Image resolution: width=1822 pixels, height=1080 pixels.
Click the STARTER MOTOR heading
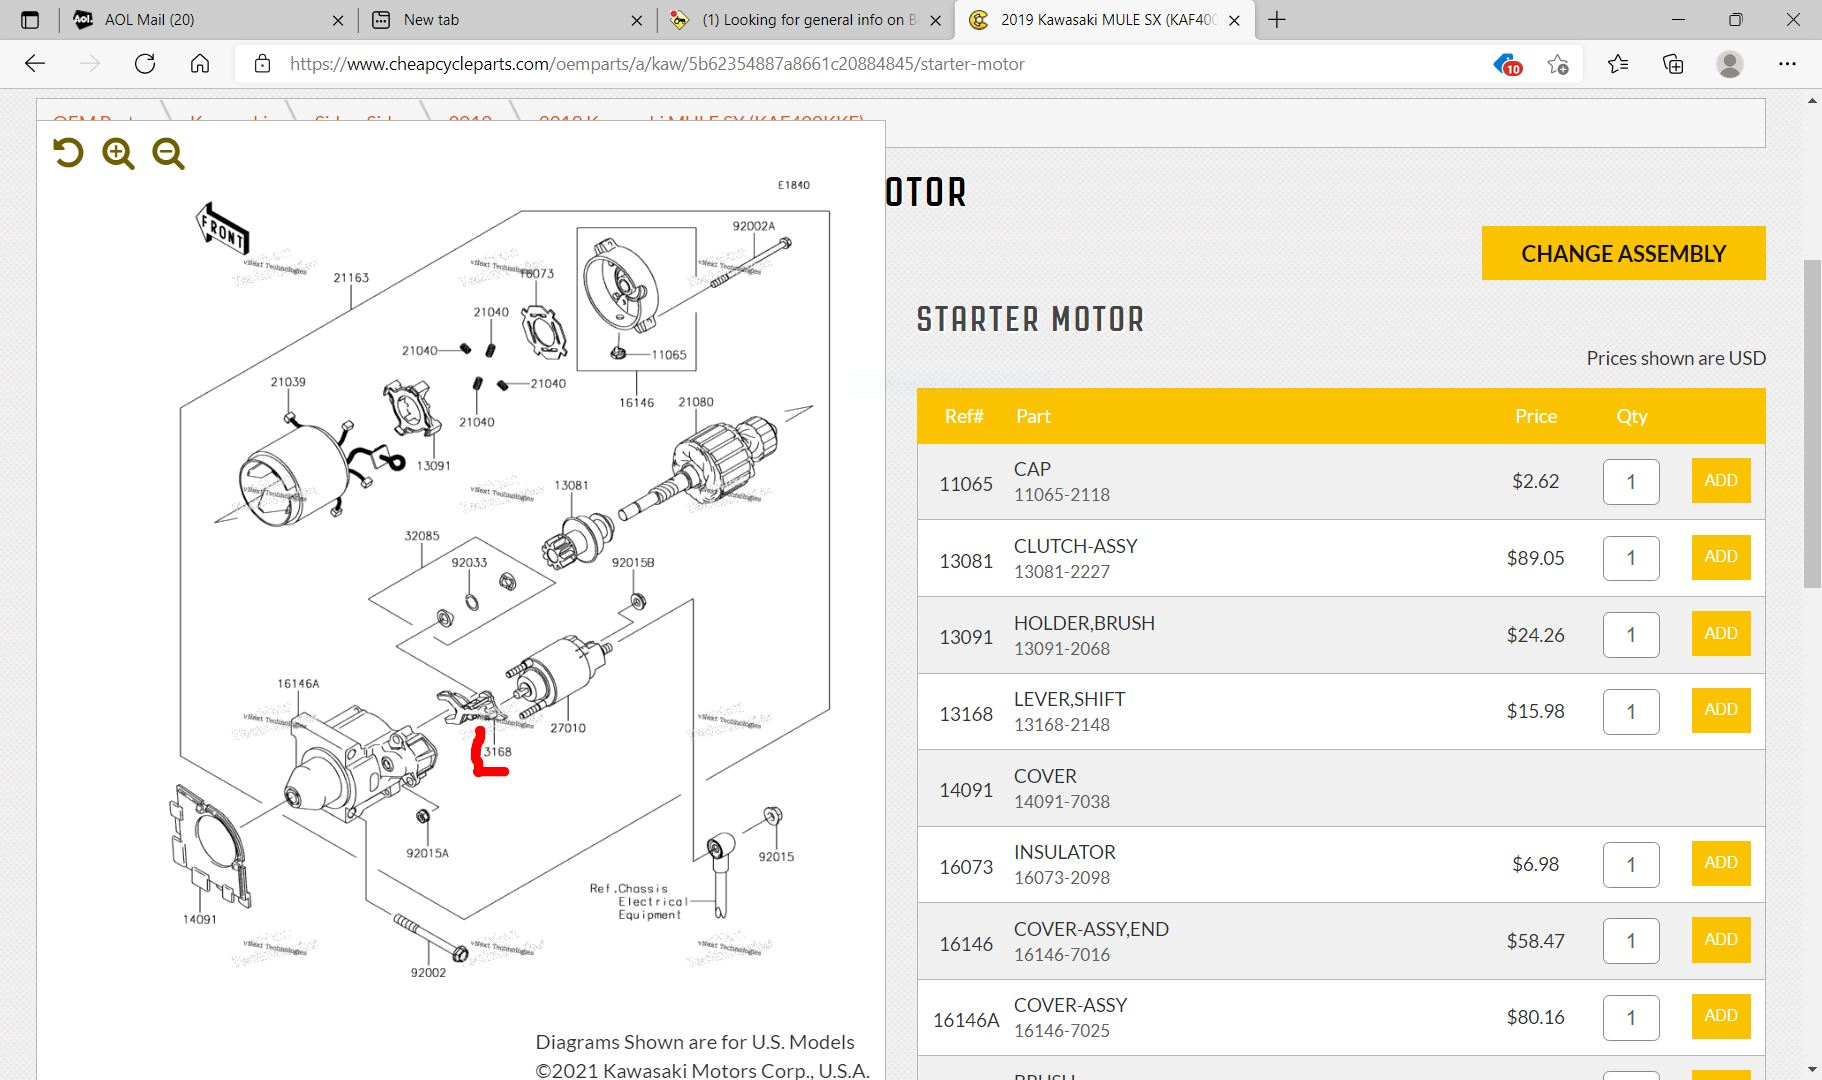(1030, 319)
